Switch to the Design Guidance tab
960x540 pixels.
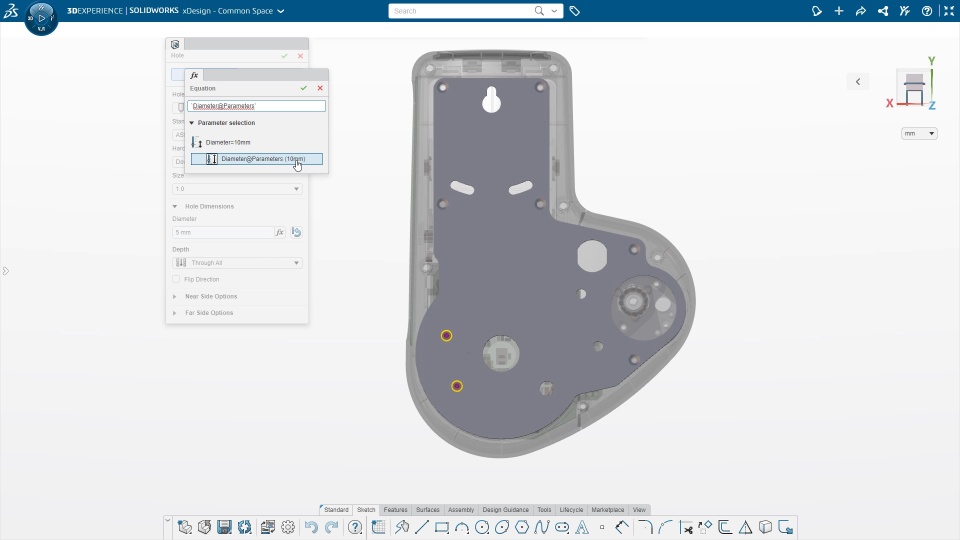point(506,510)
